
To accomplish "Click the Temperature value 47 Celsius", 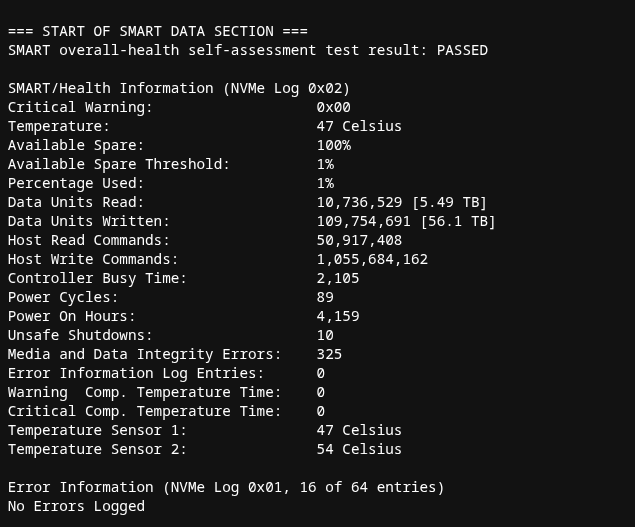I will click(359, 126).
